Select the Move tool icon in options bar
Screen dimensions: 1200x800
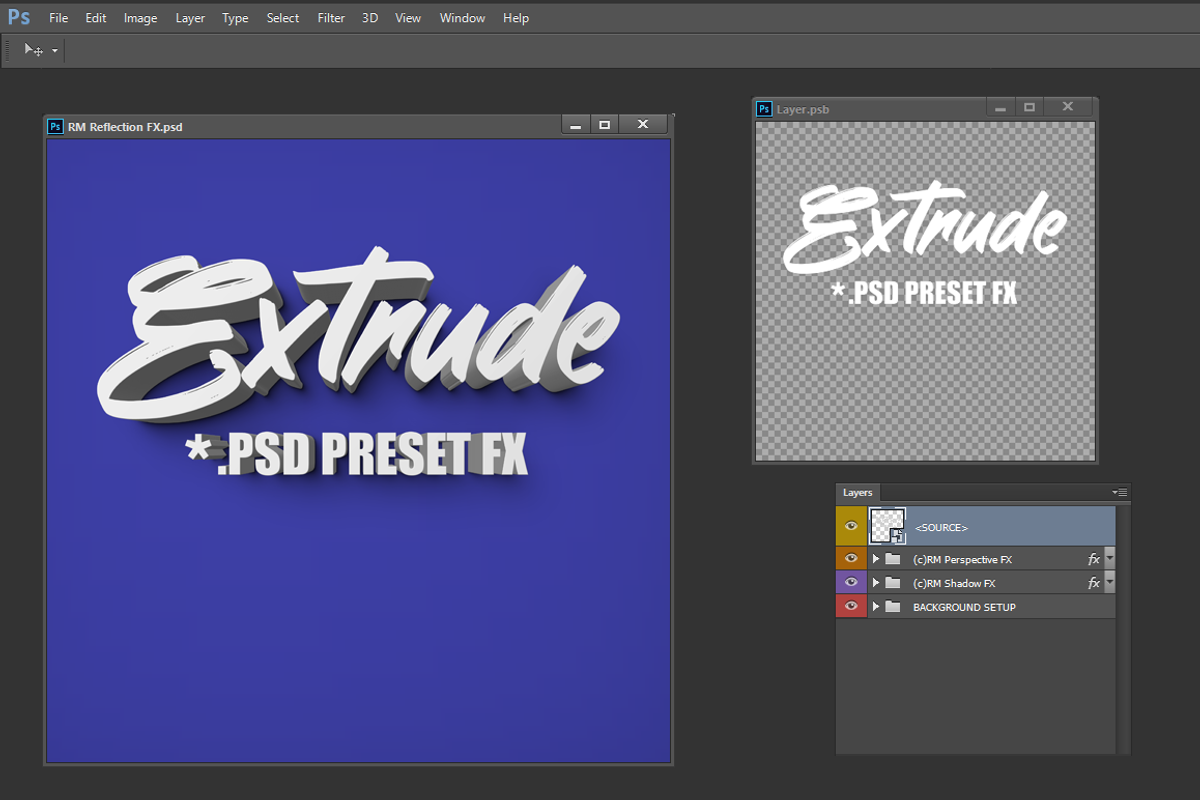(33, 50)
